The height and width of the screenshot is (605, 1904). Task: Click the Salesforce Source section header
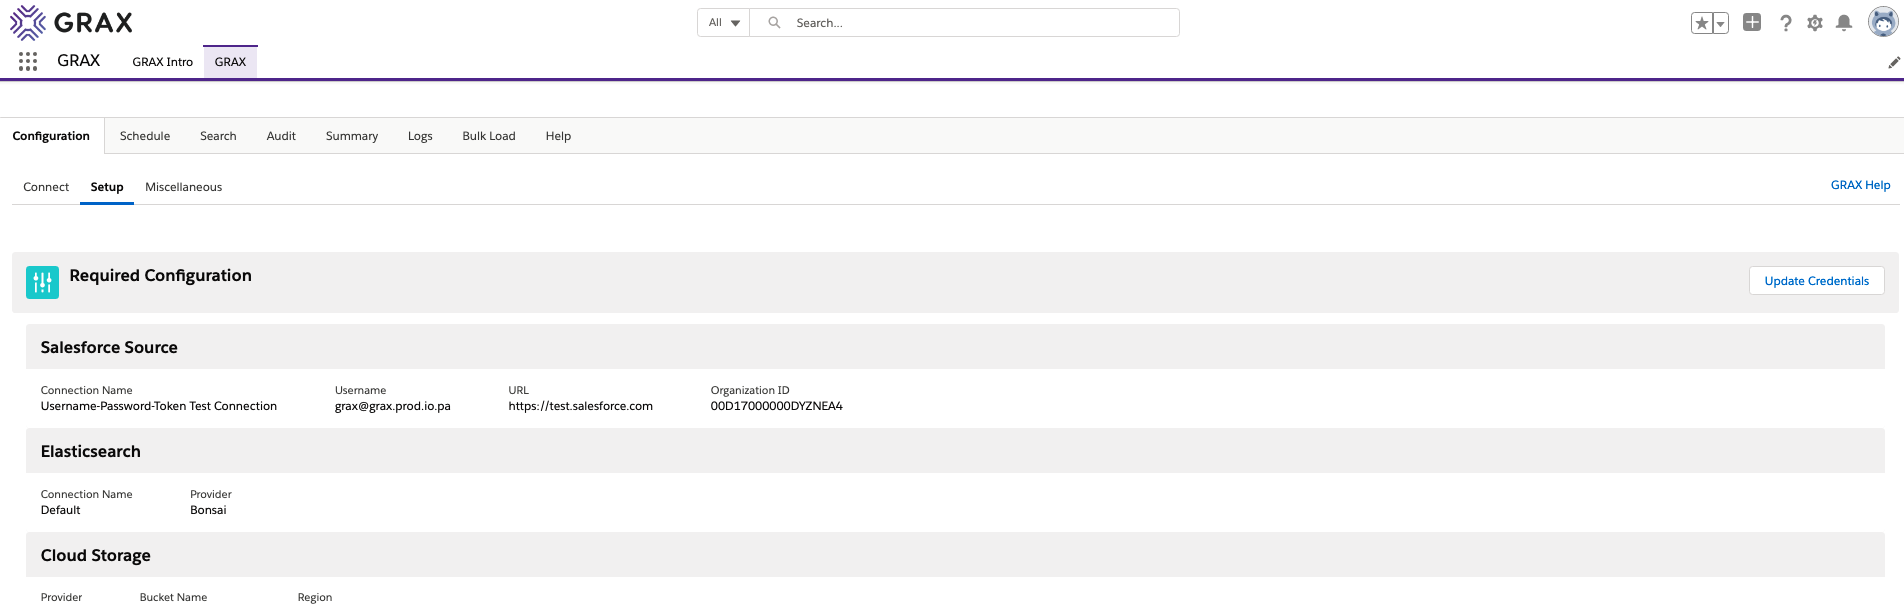[955, 347]
